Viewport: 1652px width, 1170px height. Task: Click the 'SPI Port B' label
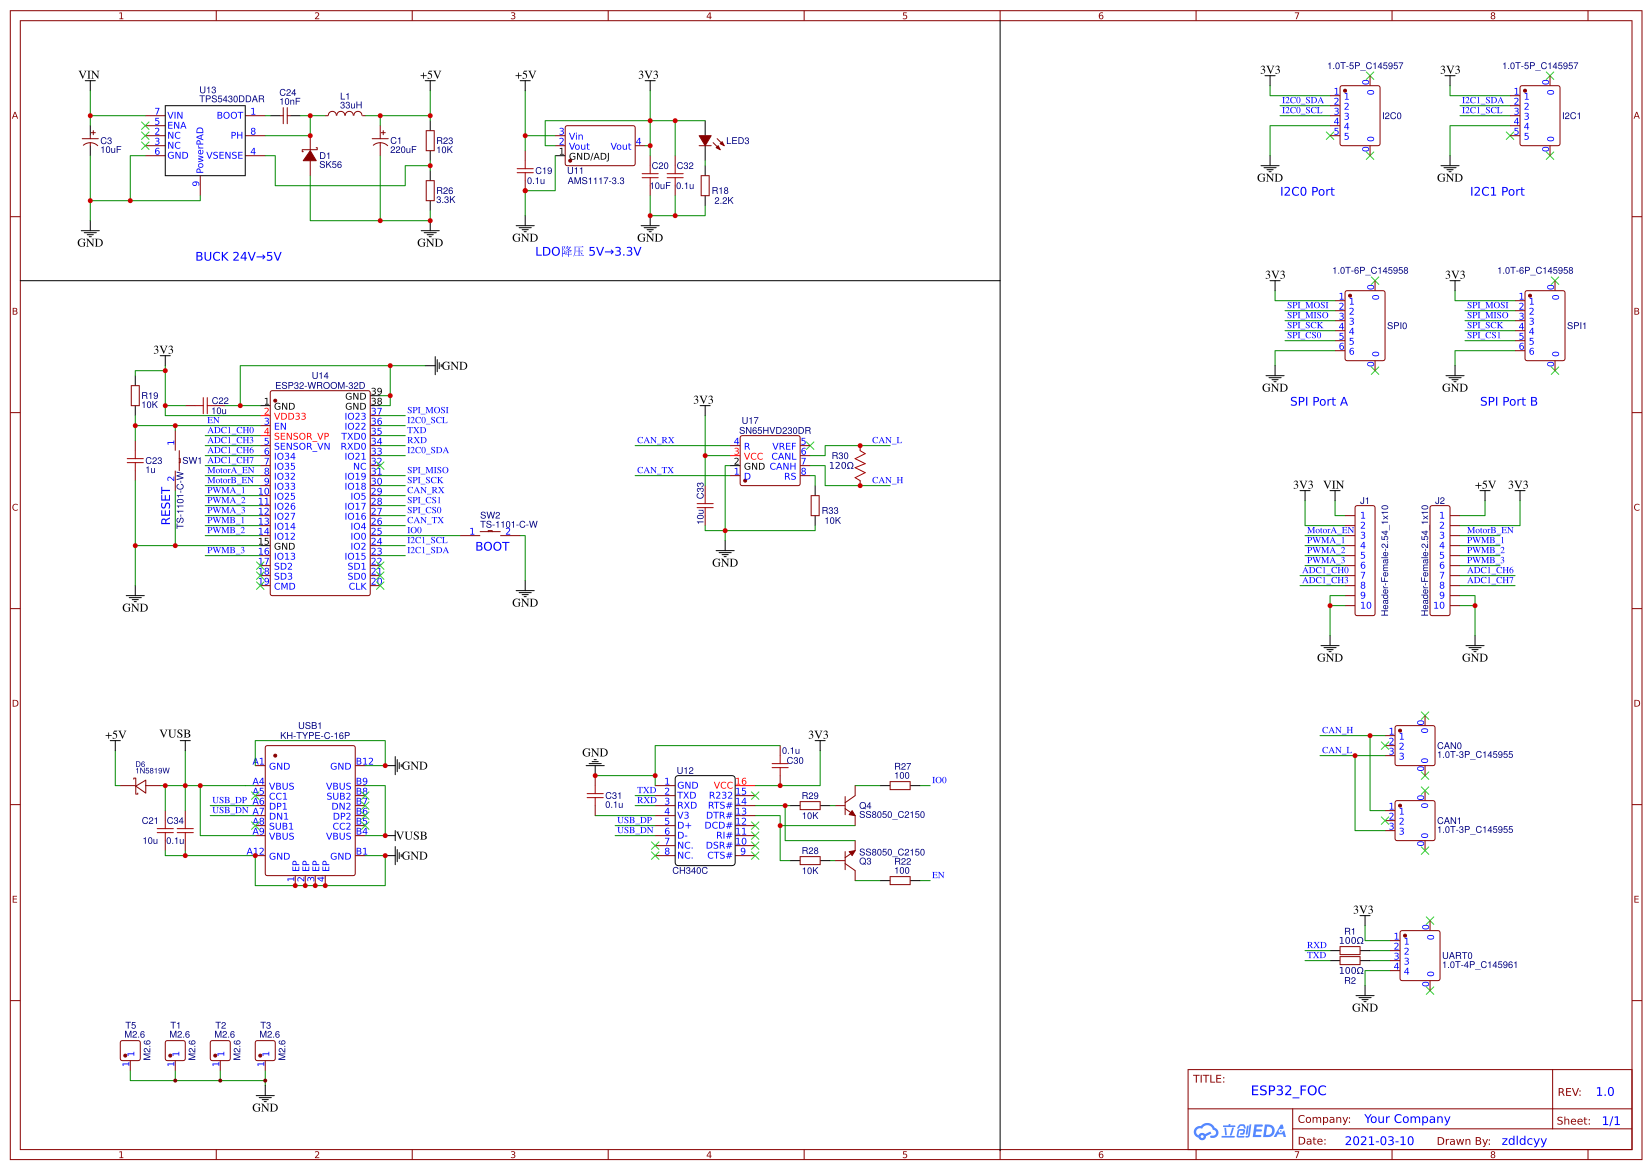(1509, 402)
